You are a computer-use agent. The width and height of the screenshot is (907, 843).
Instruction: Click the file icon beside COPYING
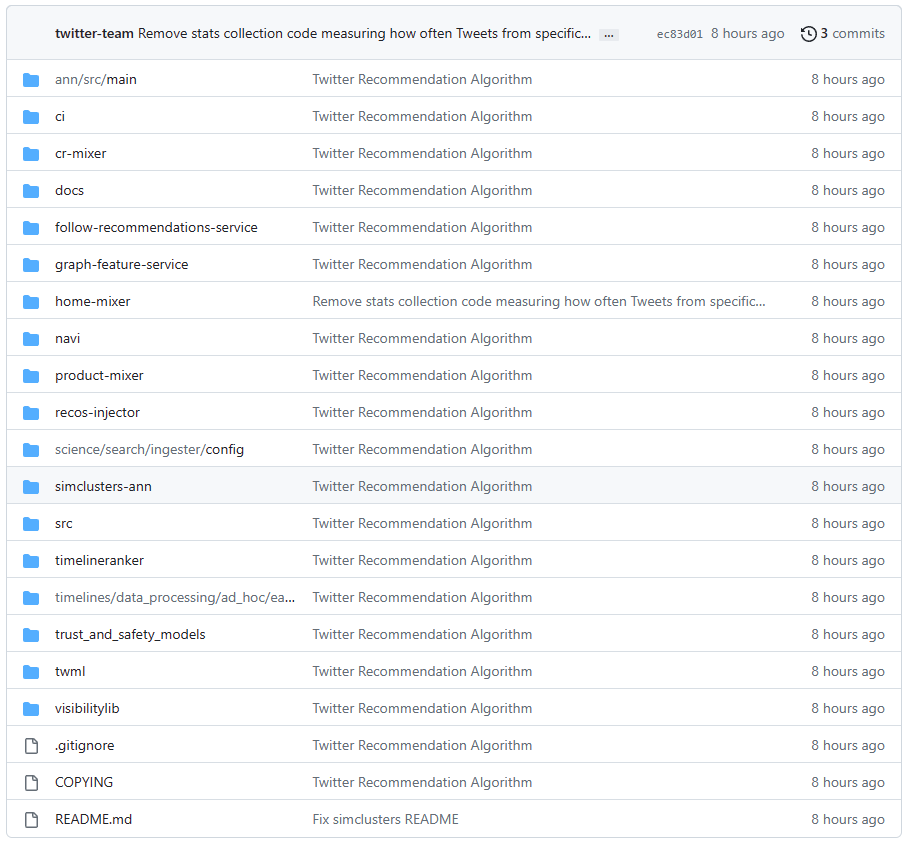coord(31,783)
